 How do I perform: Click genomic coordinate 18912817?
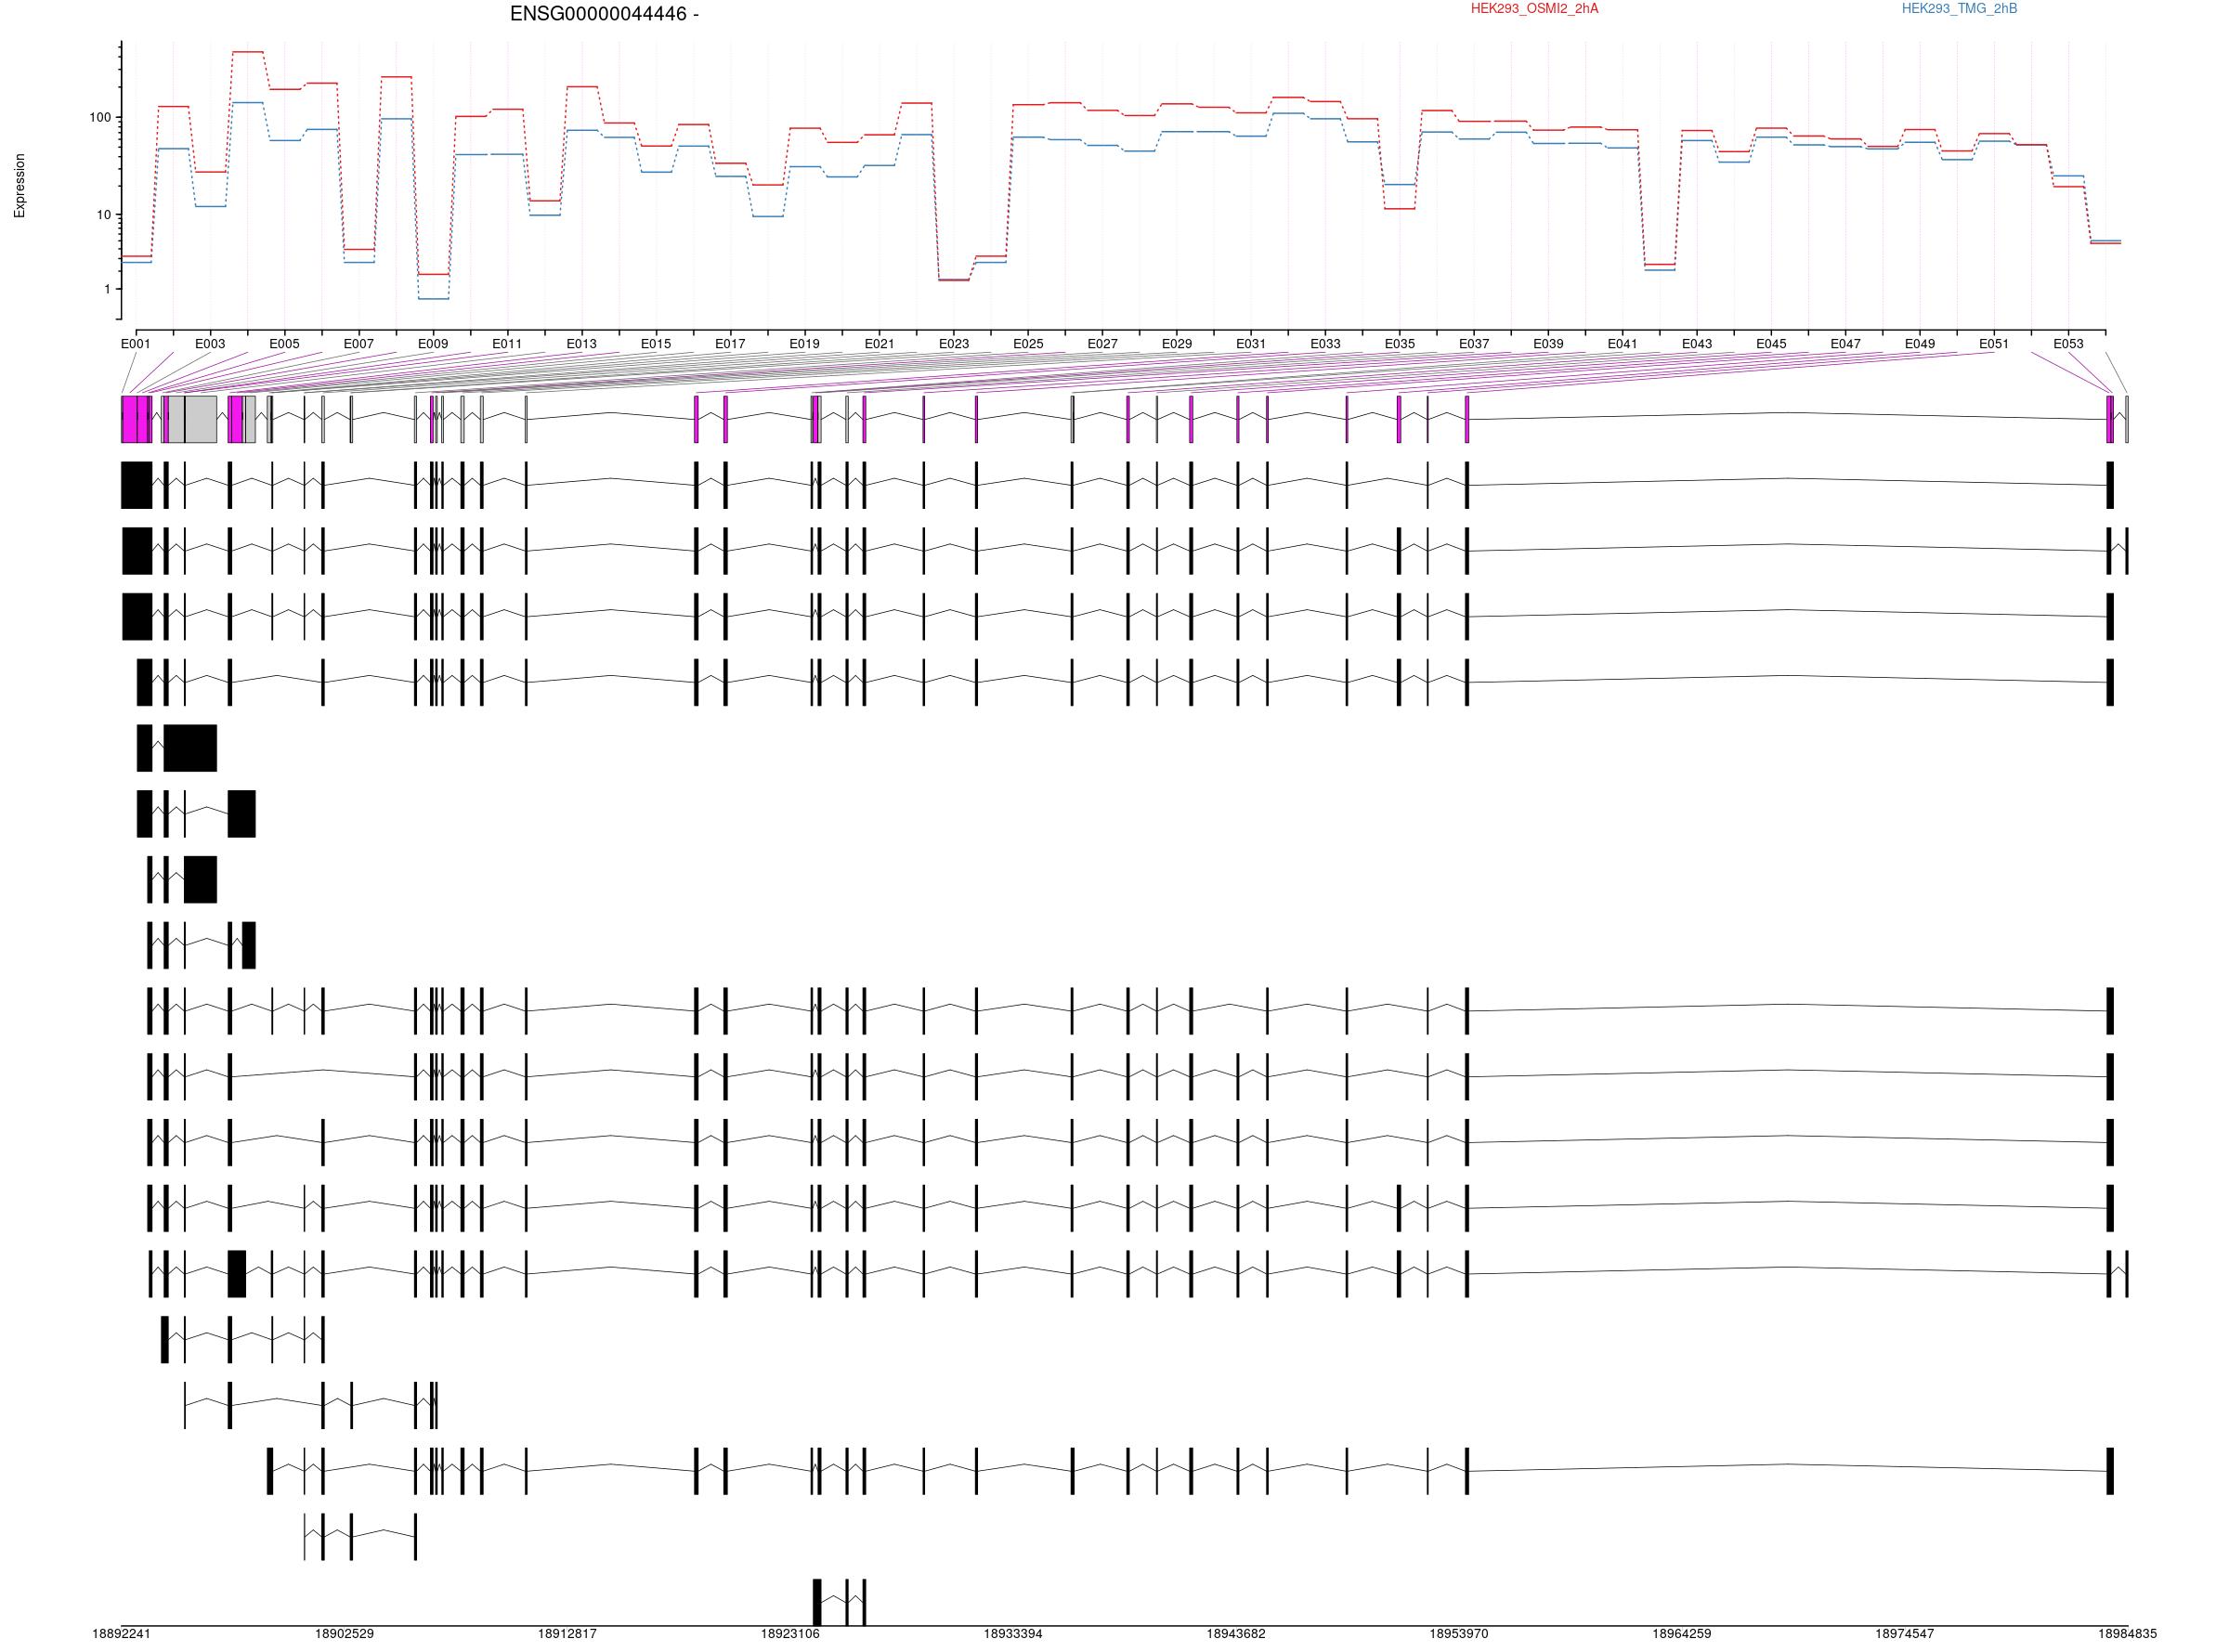[567, 1634]
